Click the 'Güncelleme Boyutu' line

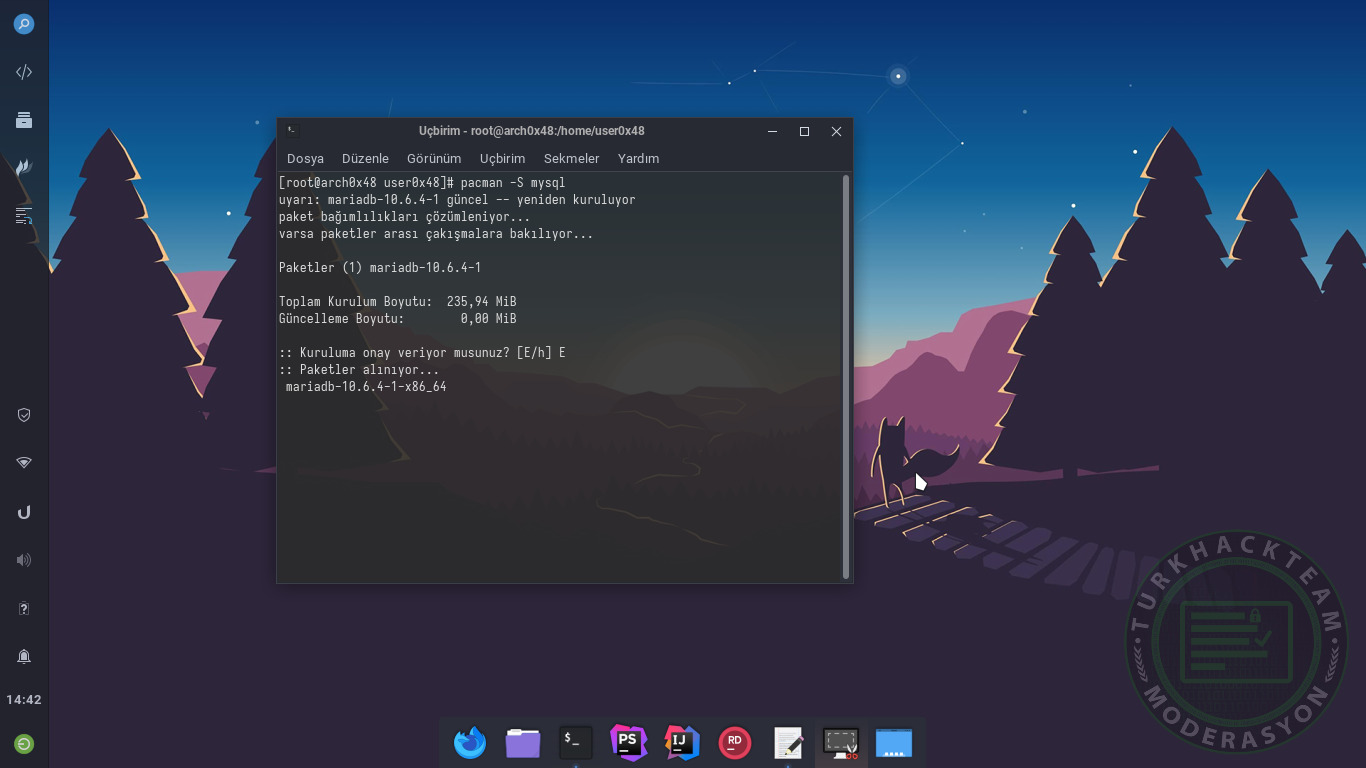(398, 319)
